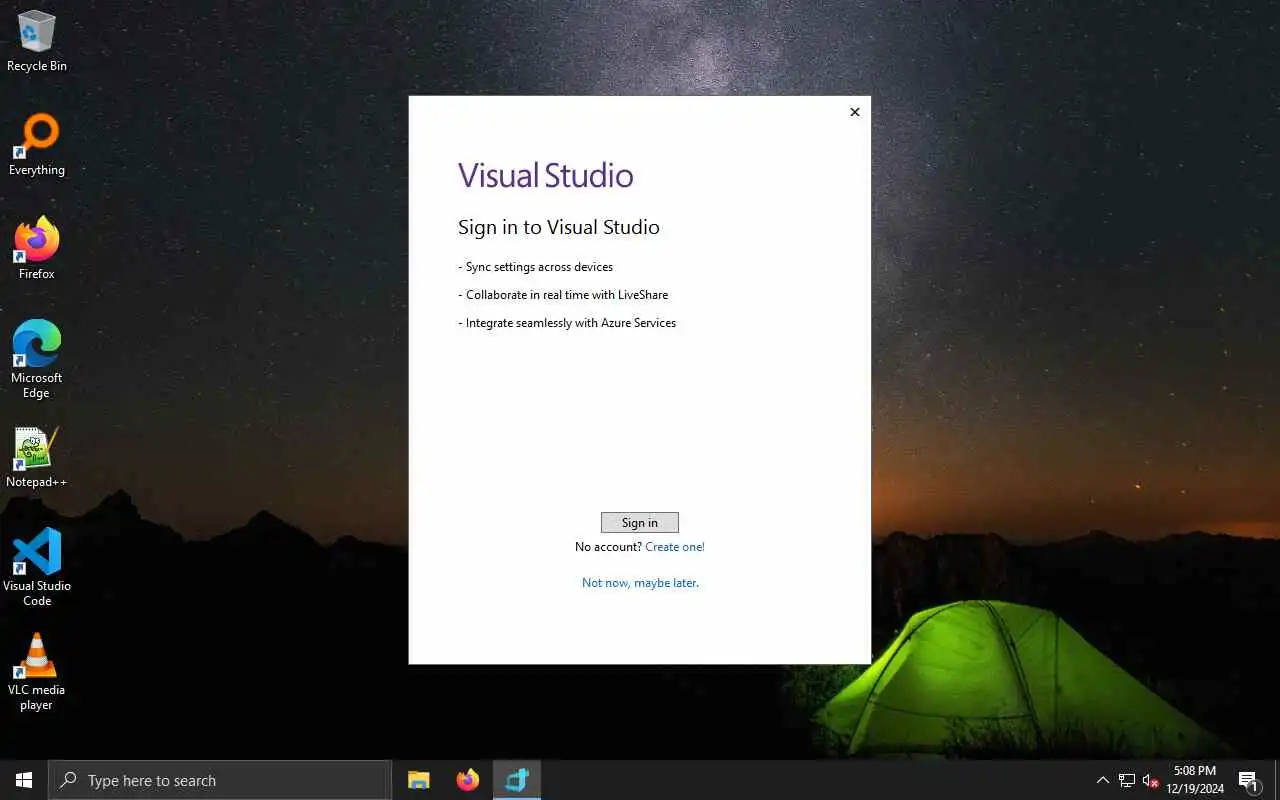Select the Notepad++ desktop shortcut
Image resolution: width=1280 pixels, height=800 pixels.
(x=37, y=458)
